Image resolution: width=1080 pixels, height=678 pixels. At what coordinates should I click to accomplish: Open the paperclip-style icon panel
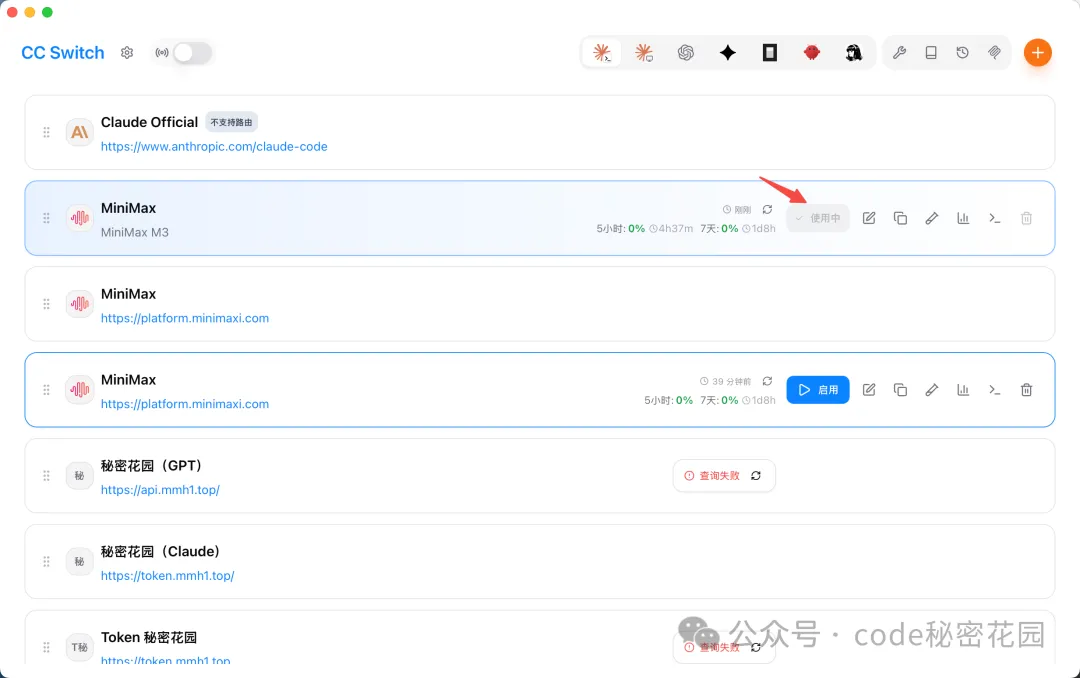tap(995, 53)
